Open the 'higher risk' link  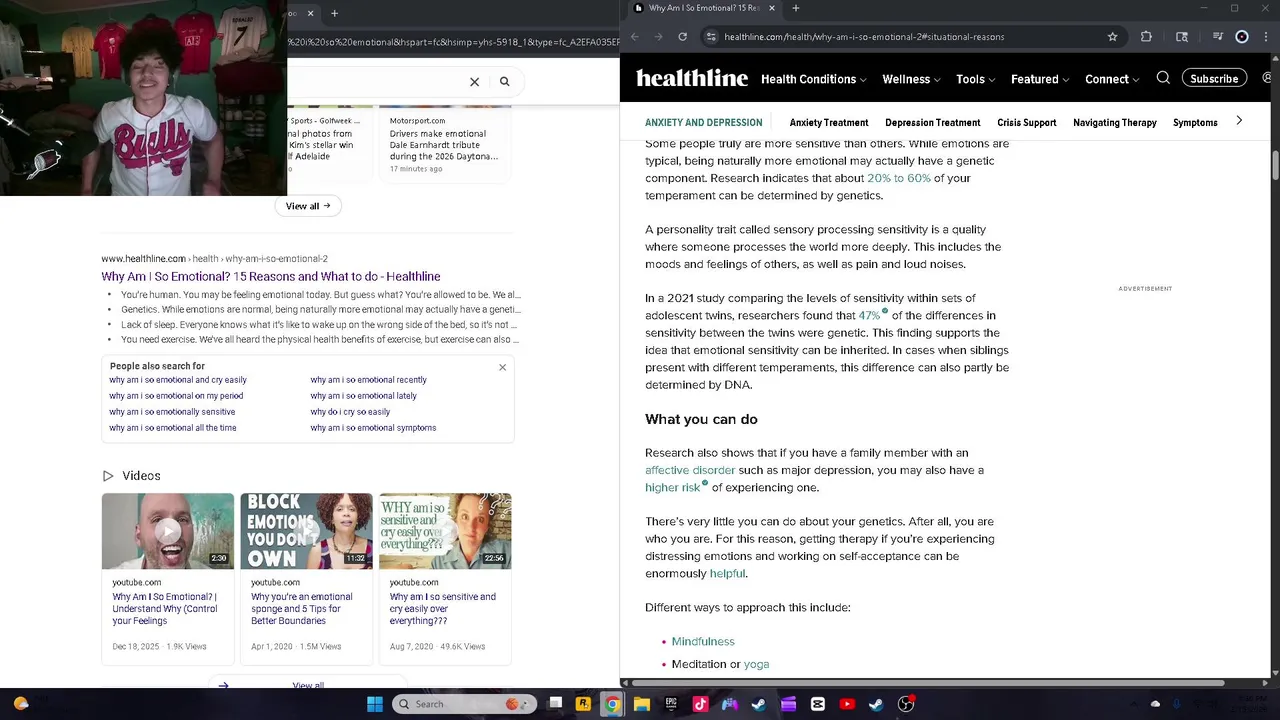(x=673, y=487)
